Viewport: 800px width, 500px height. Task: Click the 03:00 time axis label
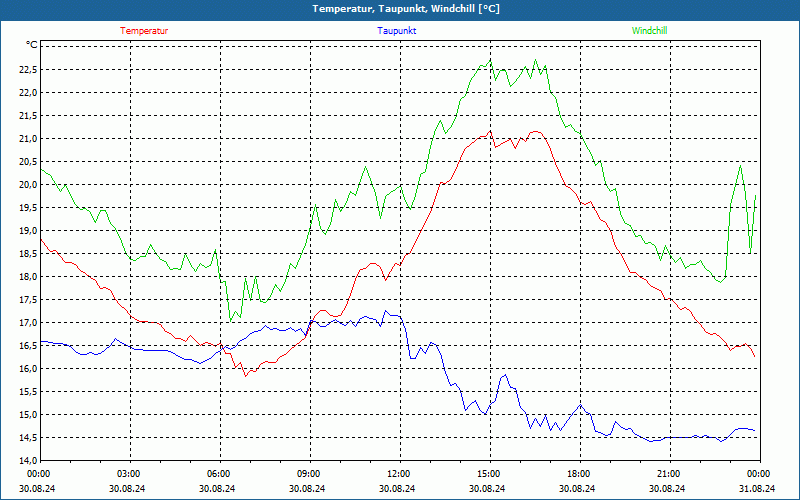point(128,474)
